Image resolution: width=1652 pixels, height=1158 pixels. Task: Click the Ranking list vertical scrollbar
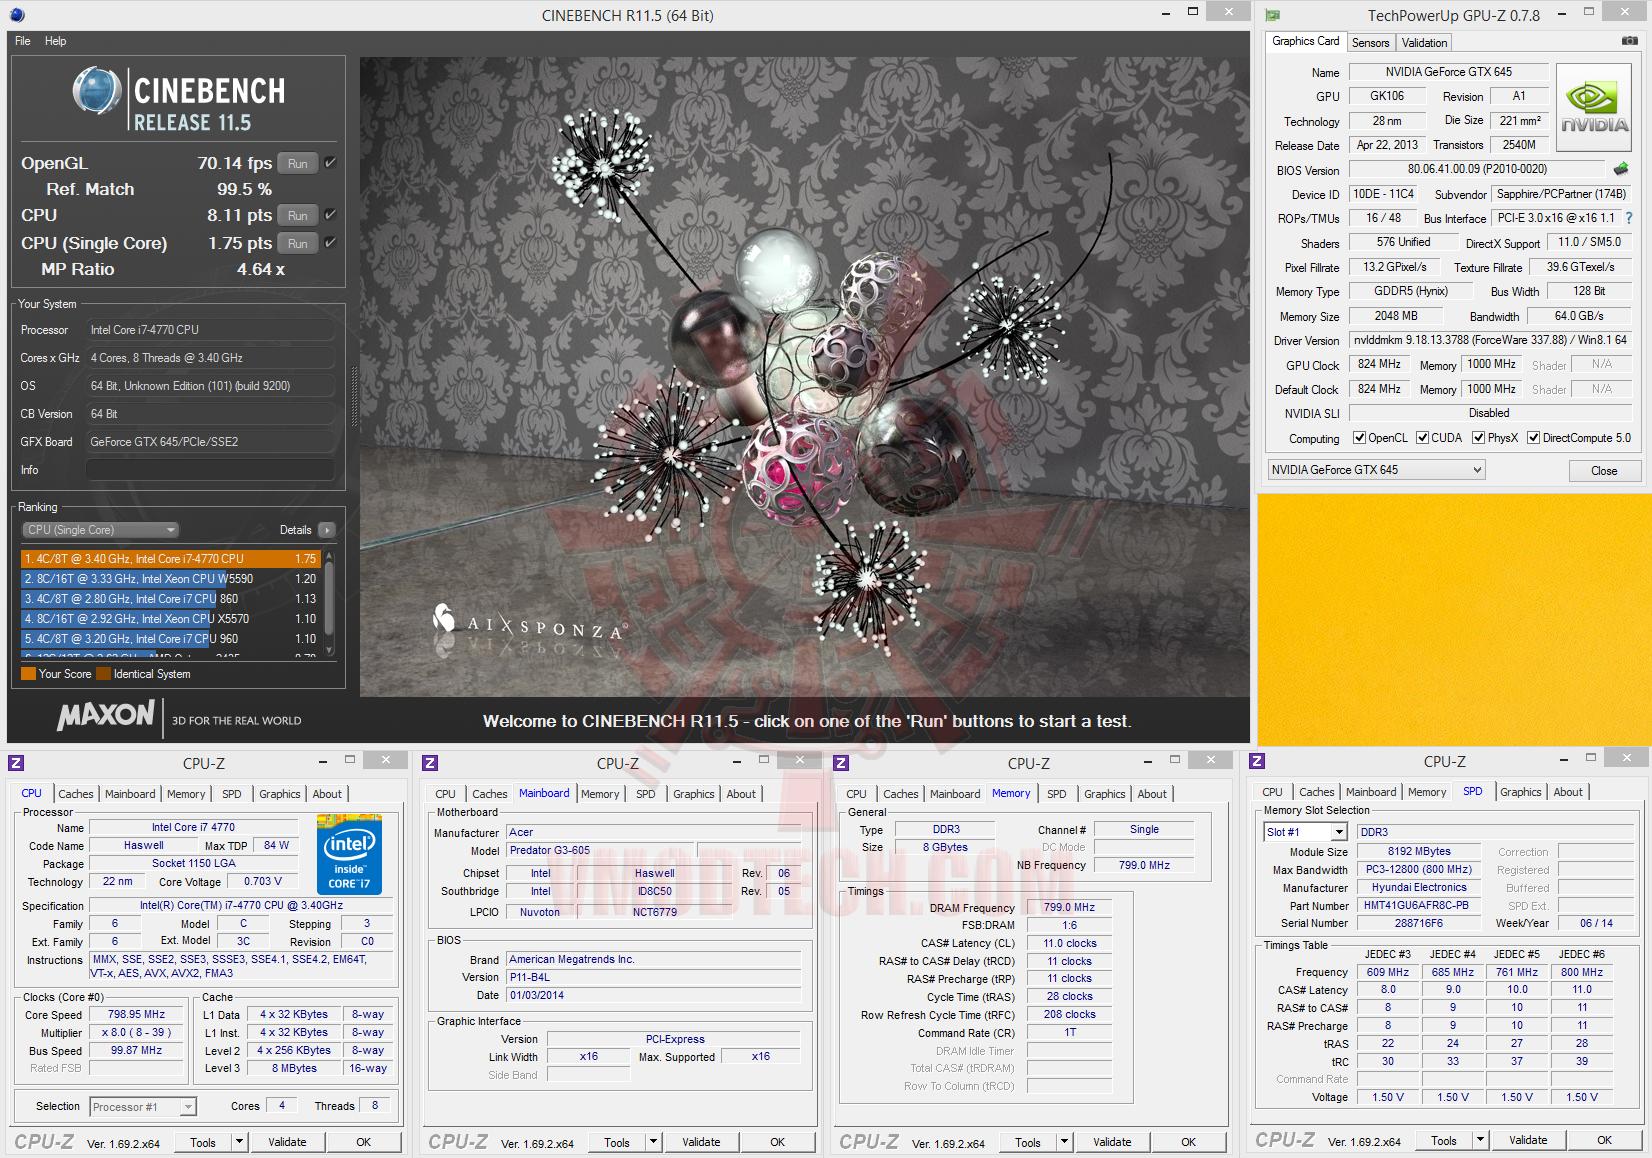[328, 603]
